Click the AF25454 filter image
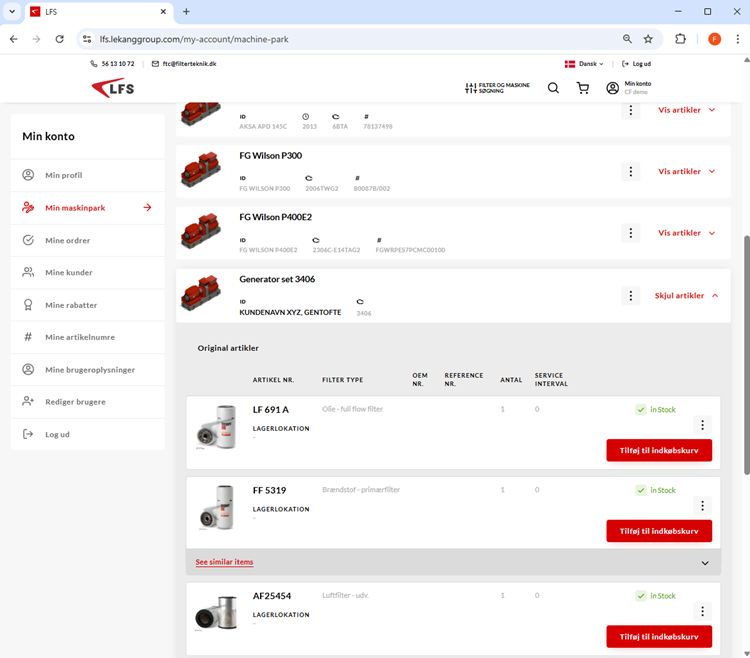This screenshot has height=658, width=750. pos(216,614)
